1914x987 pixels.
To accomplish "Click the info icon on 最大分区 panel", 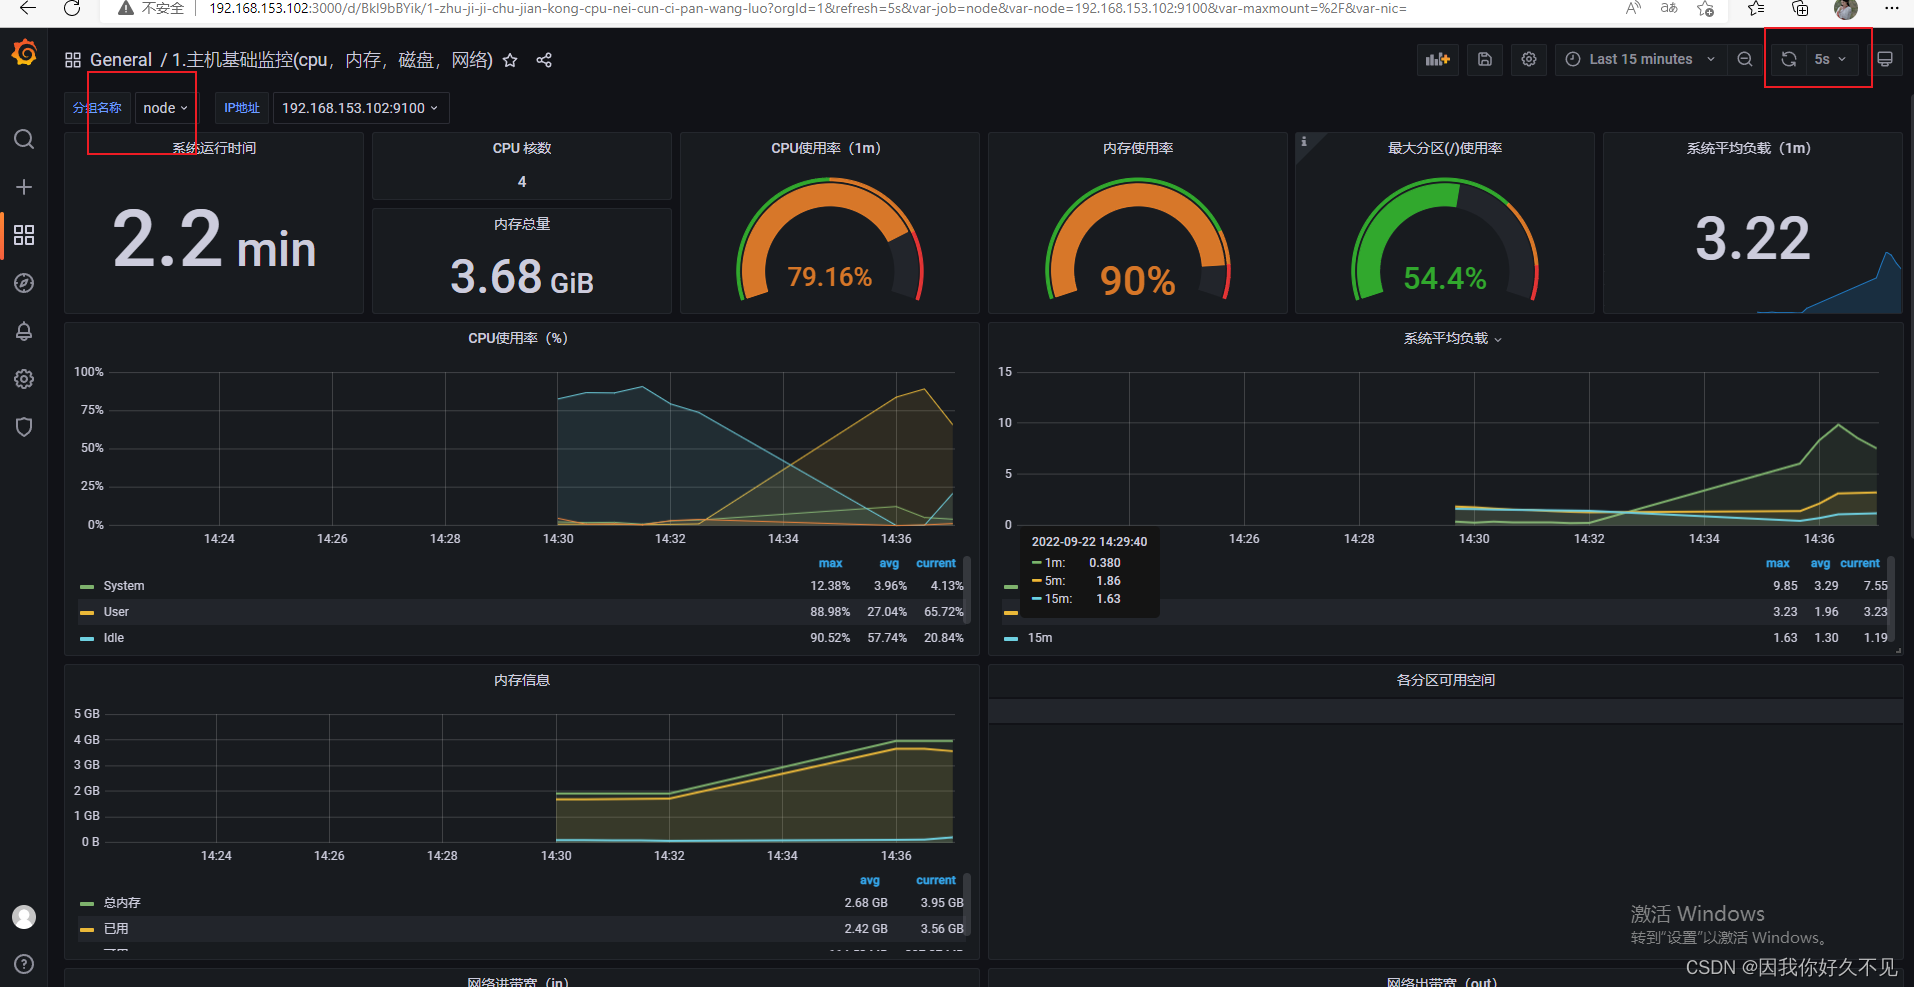I will coord(1303,142).
